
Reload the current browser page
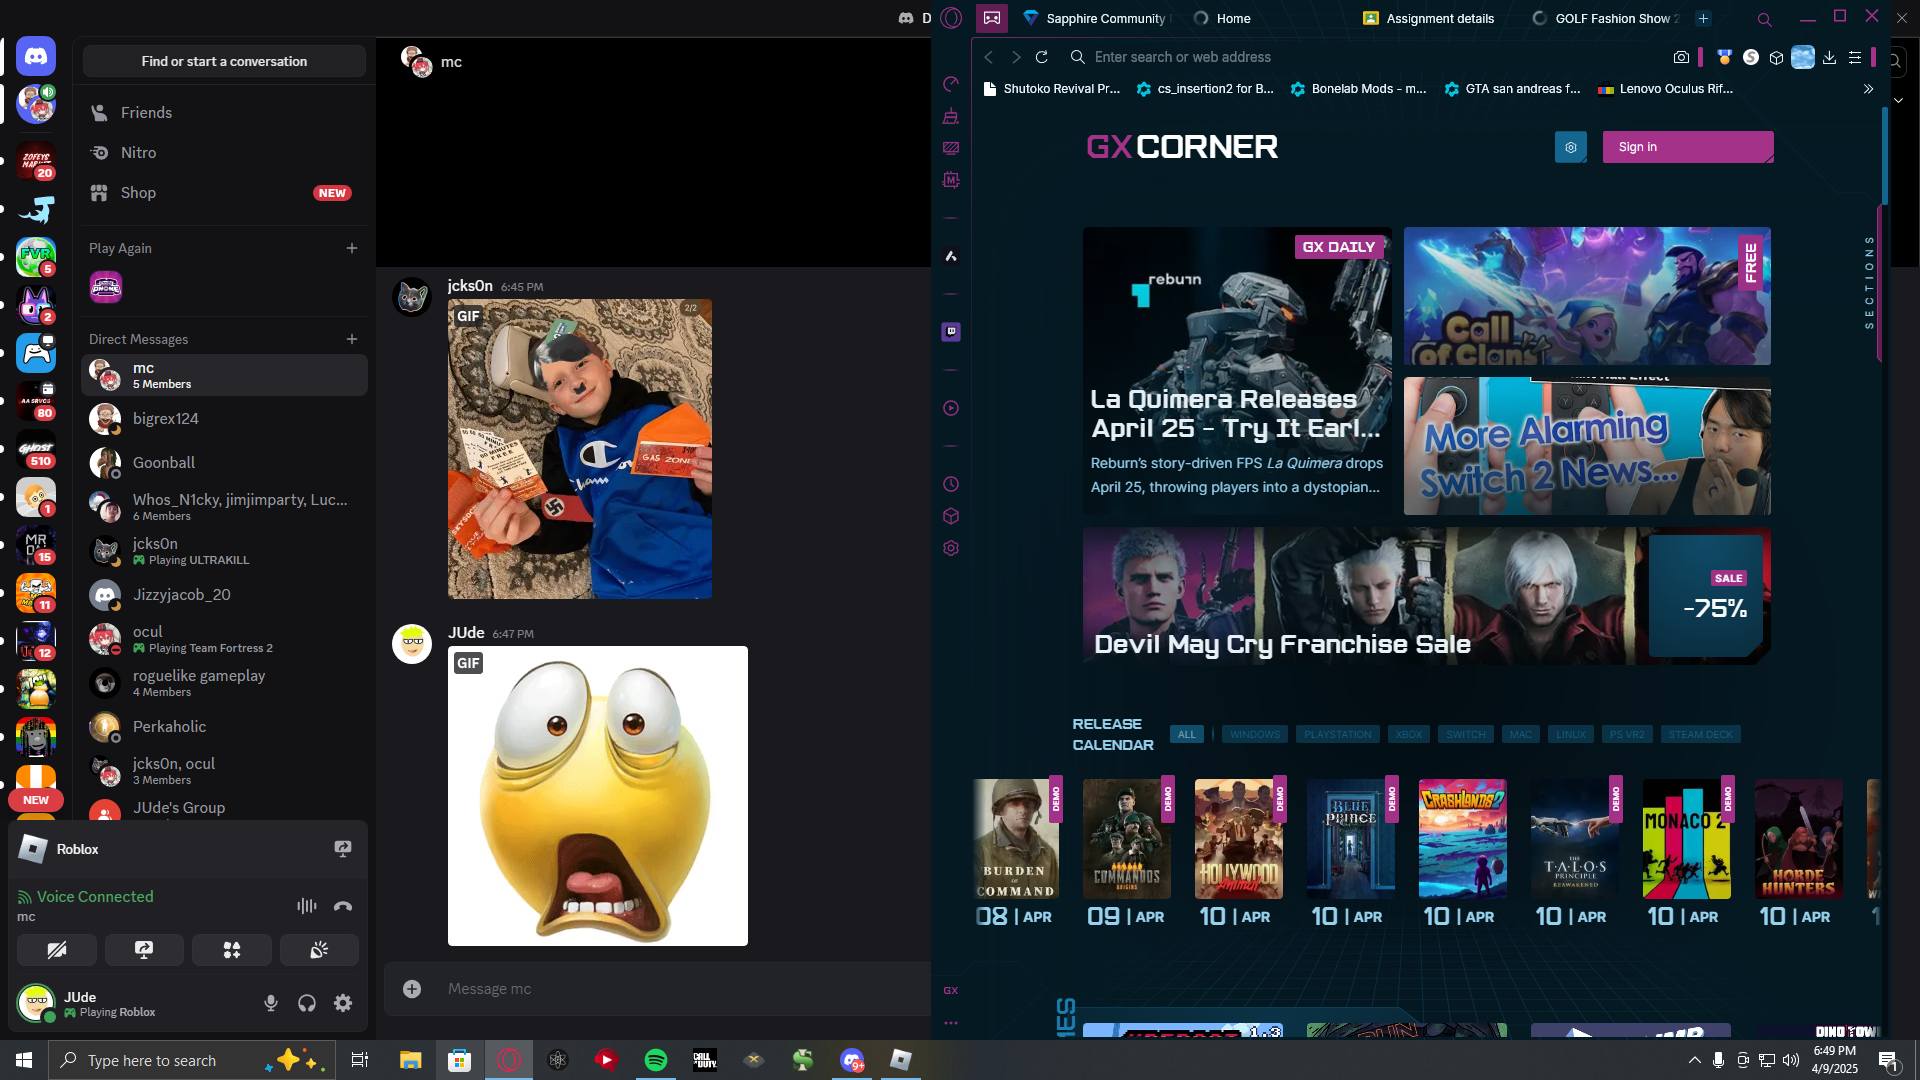click(1041, 57)
